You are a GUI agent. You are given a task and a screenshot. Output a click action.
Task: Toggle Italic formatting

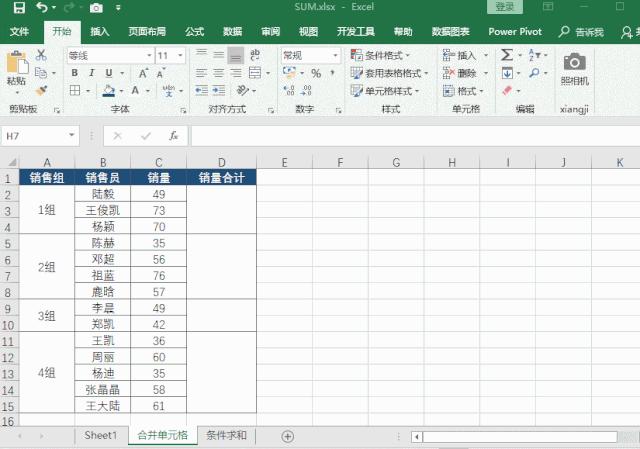tap(92, 73)
